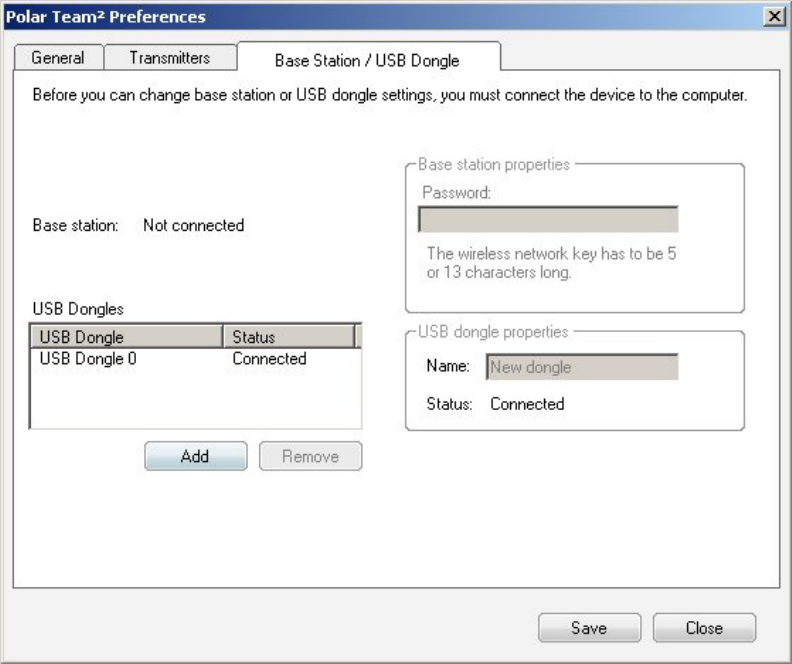Click the Status column header
The image size is (792, 664).
[x=289, y=337]
